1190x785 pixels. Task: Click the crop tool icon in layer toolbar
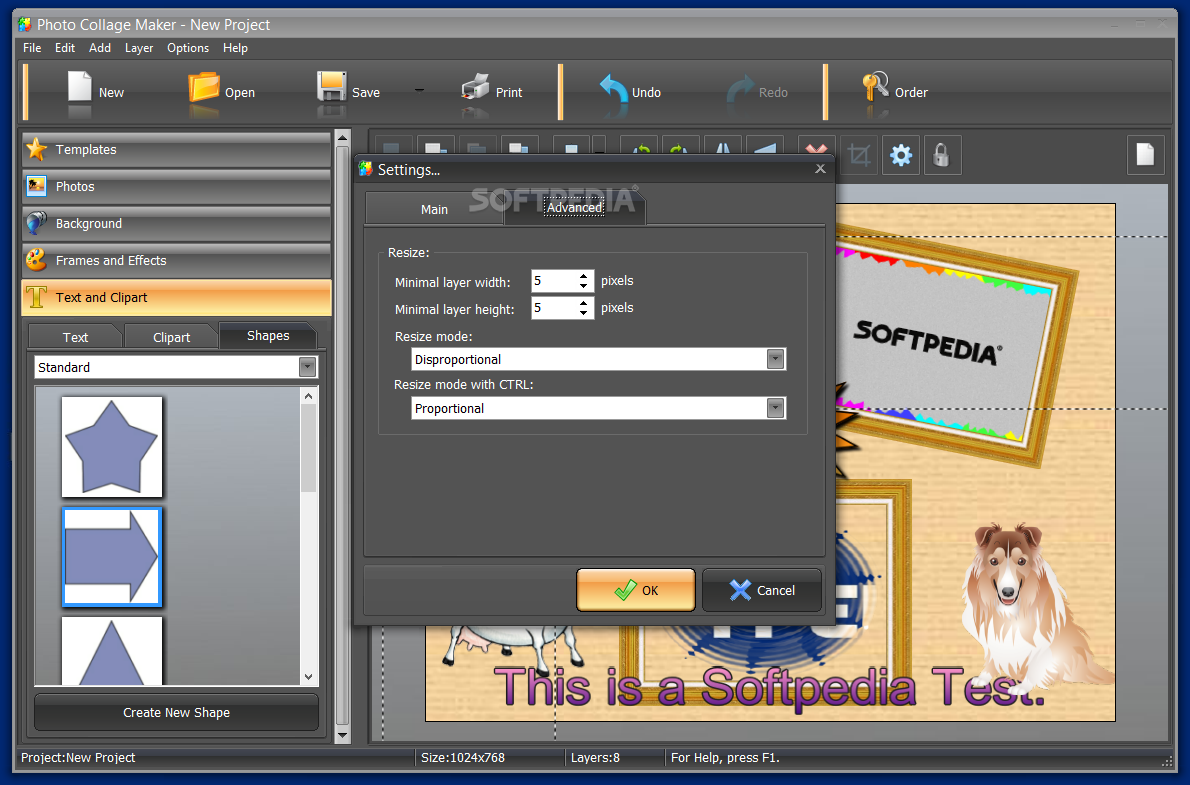click(859, 156)
